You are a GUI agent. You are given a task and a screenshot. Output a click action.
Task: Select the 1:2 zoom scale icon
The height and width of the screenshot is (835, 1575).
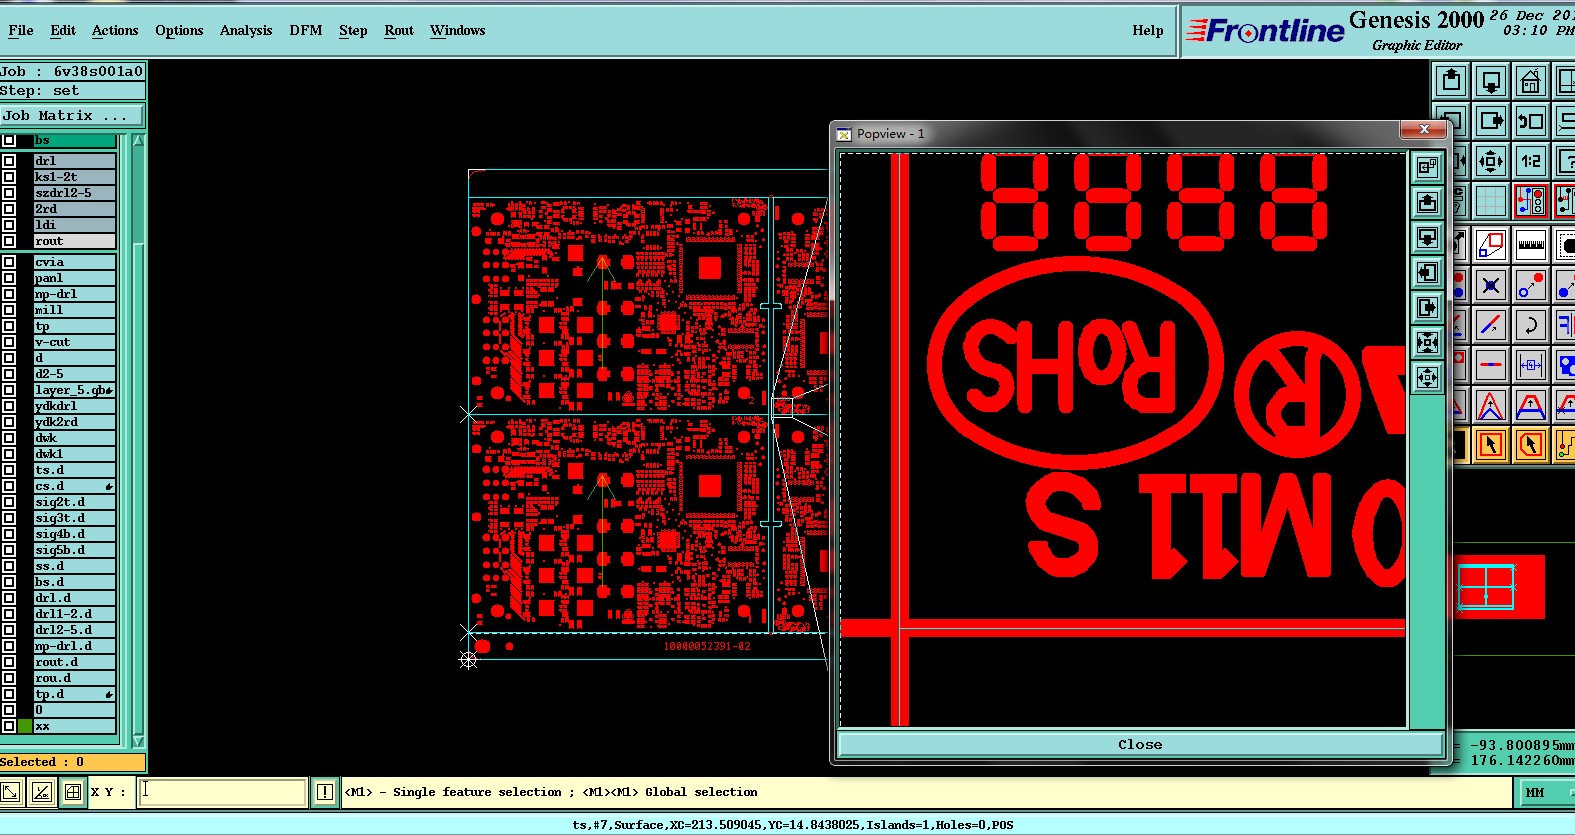pos(1529,161)
